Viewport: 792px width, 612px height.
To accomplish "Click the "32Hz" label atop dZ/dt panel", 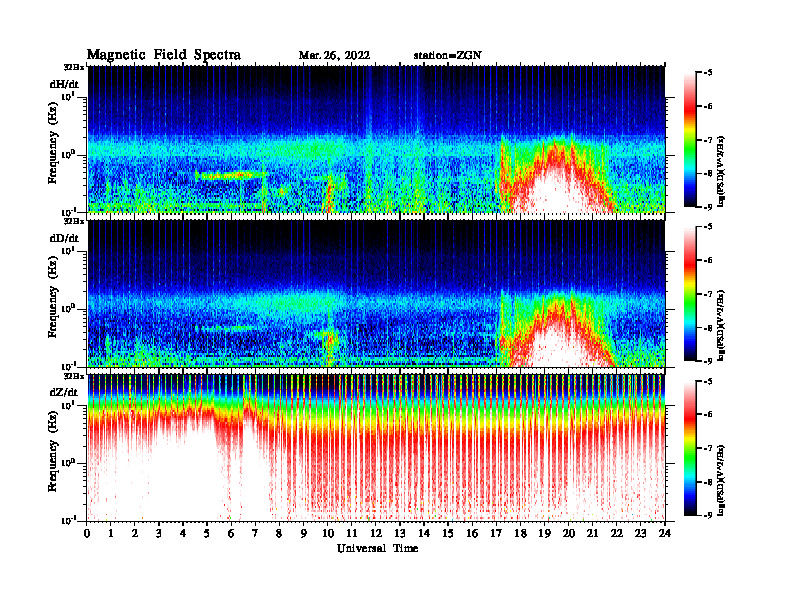I will (74, 376).
